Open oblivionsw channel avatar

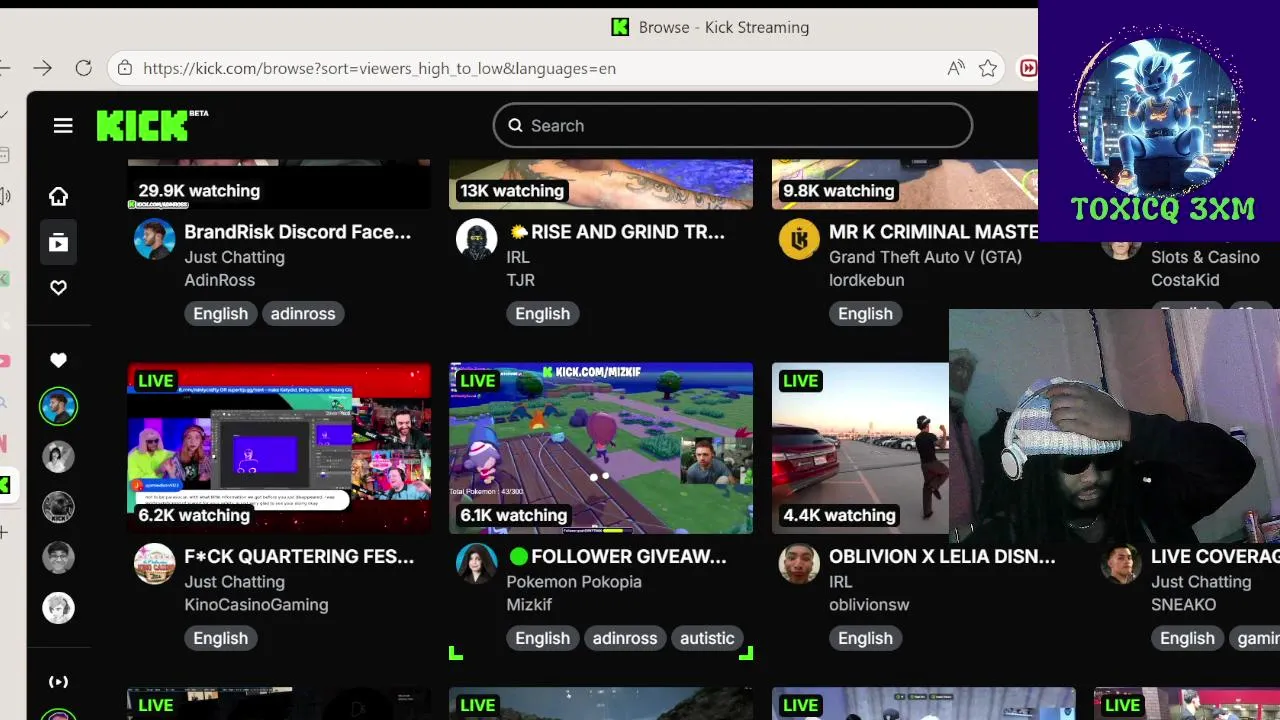pos(799,564)
